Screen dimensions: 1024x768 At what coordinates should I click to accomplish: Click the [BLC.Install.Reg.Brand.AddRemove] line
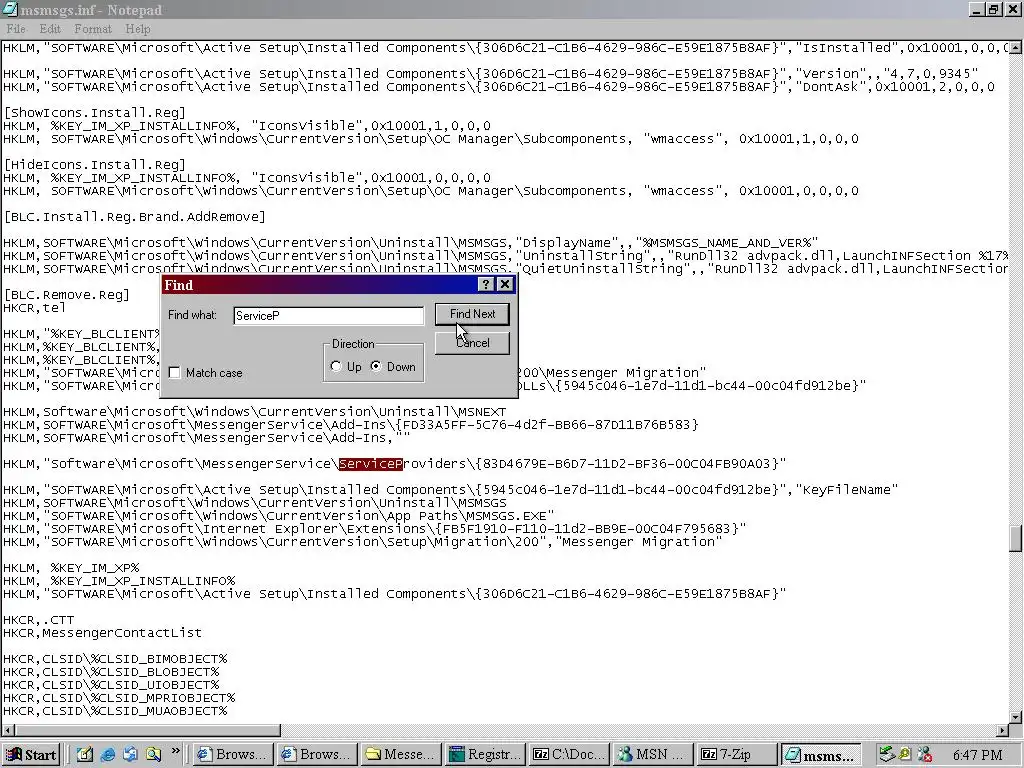tap(135, 217)
